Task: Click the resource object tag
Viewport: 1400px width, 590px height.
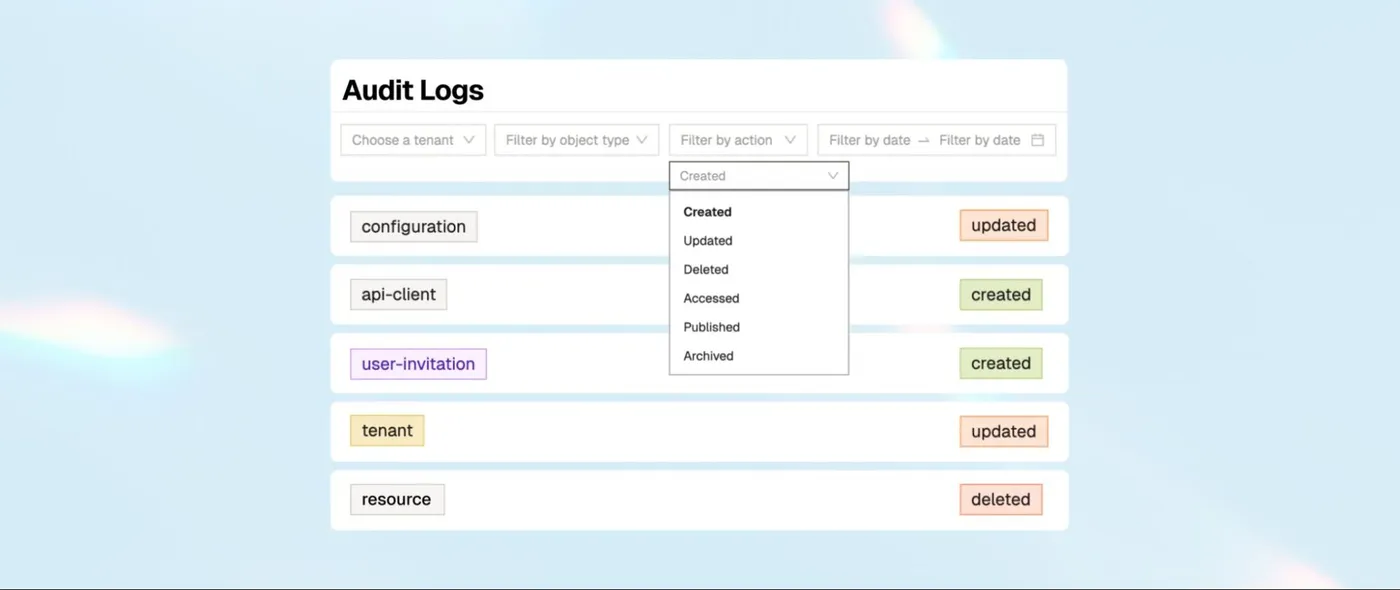Action: (x=396, y=500)
